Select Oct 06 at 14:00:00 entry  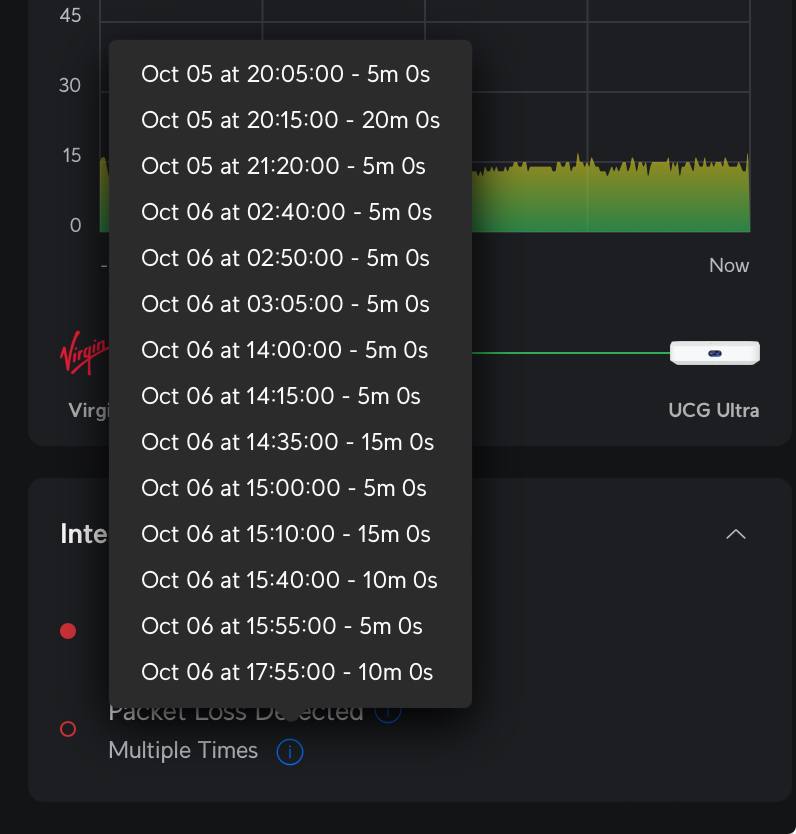[284, 350]
